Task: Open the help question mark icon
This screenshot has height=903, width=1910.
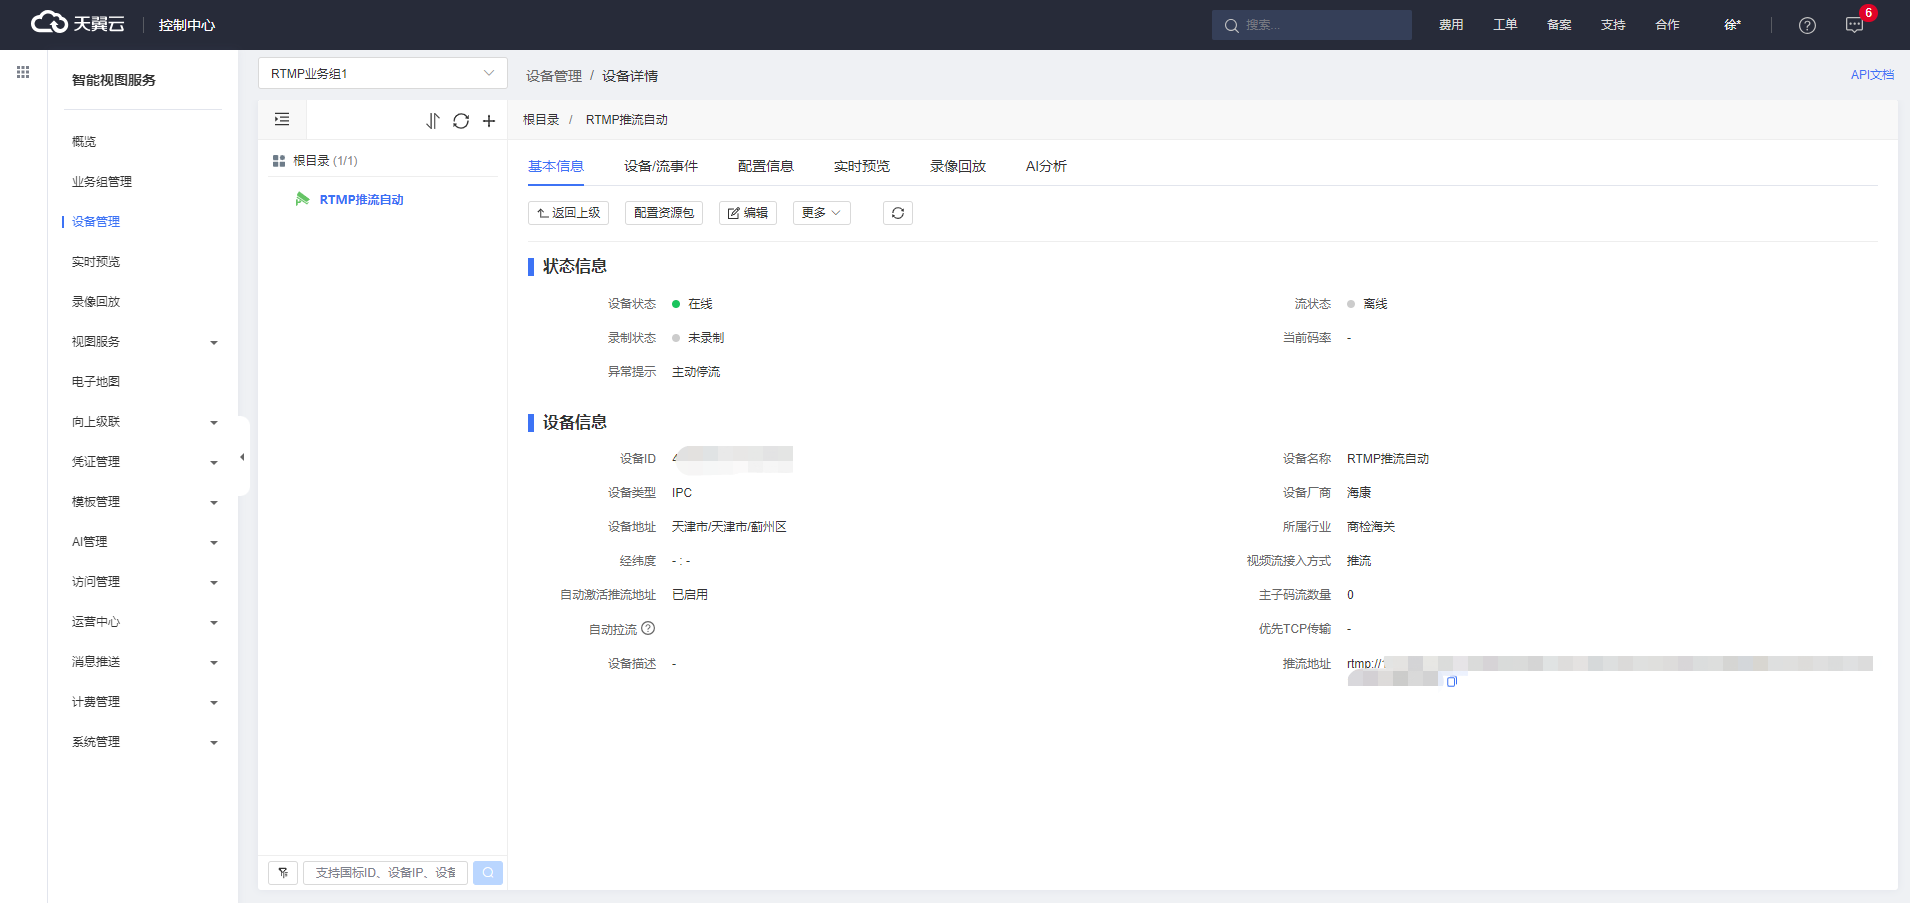Action: click(1807, 26)
